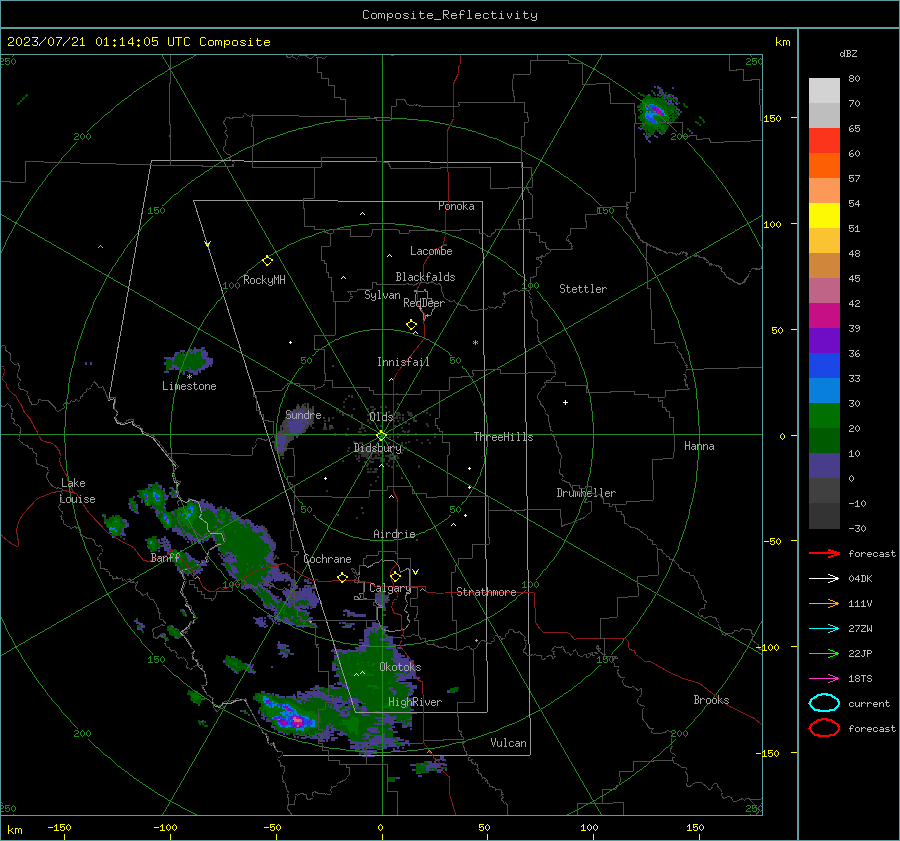Viewport: 900px width, 841px height.
Task: Click the Lacombe label
Action: pyautogui.click(x=431, y=251)
